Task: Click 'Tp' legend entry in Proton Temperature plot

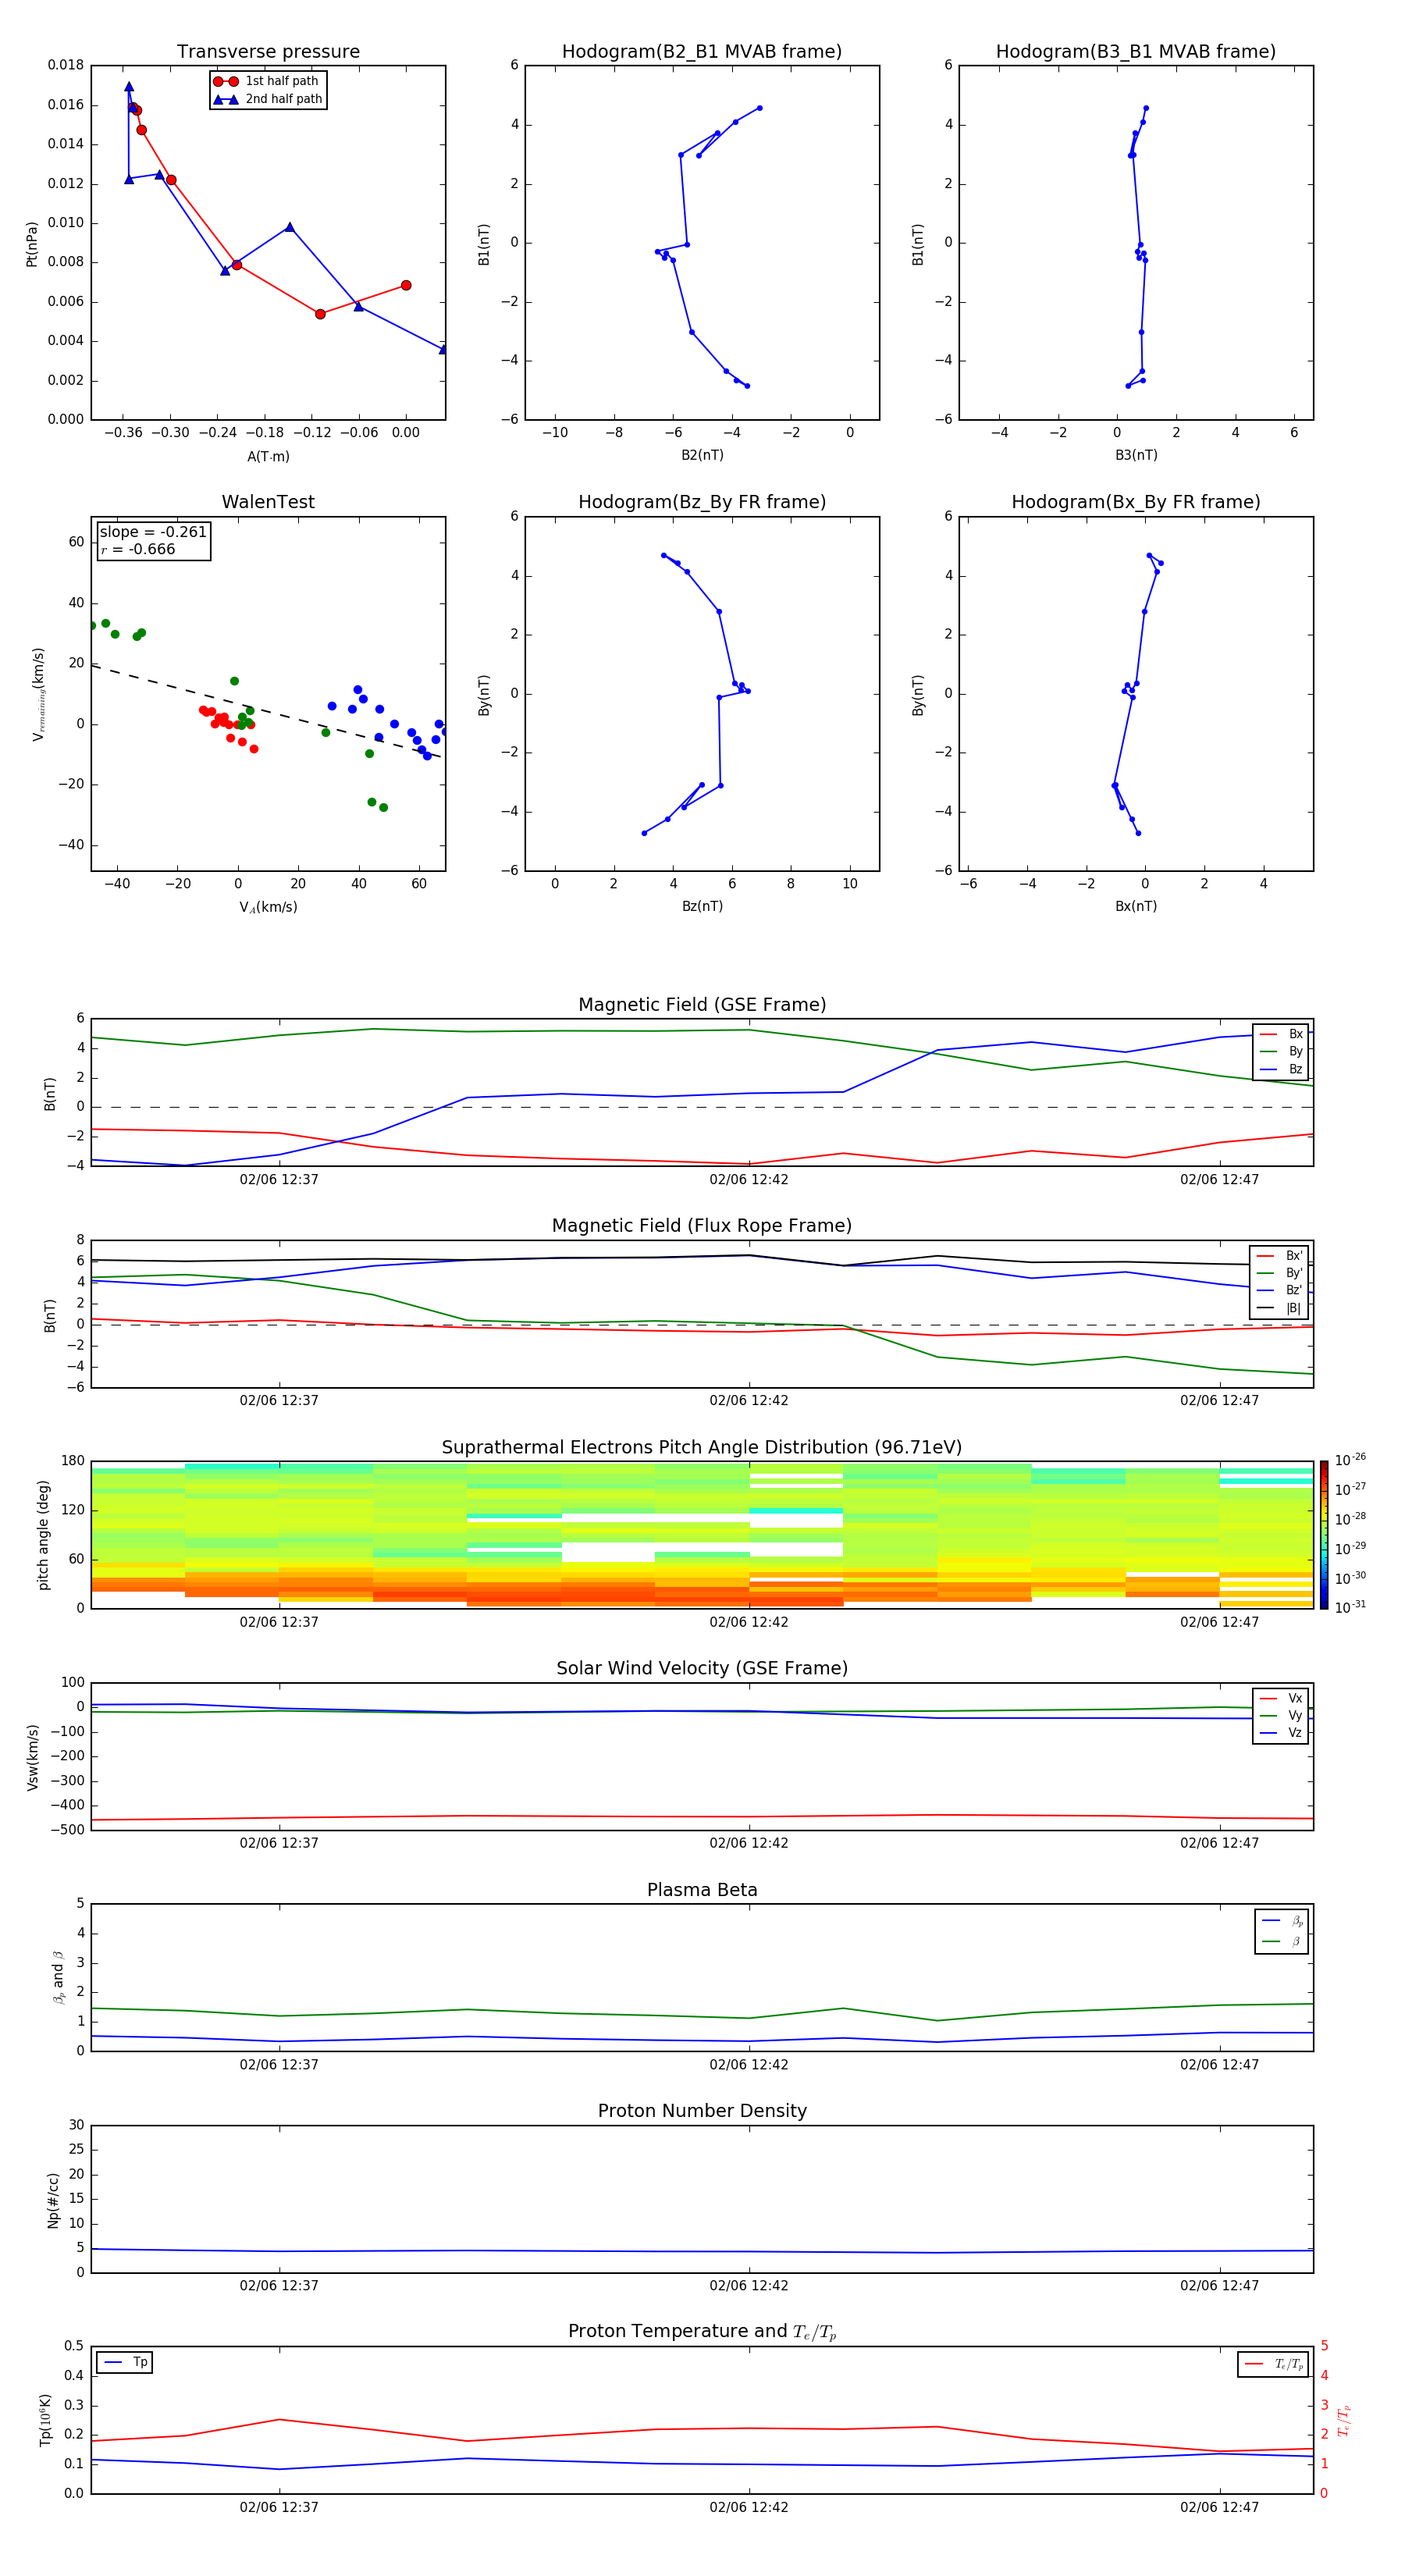Action: click(125, 2362)
